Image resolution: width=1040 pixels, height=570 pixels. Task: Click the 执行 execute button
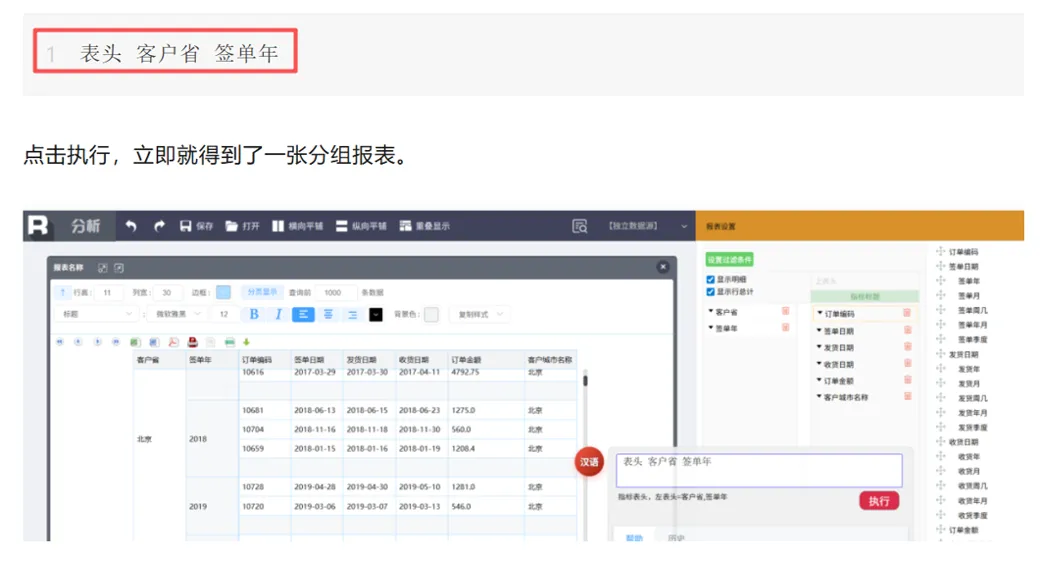pos(879,501)
